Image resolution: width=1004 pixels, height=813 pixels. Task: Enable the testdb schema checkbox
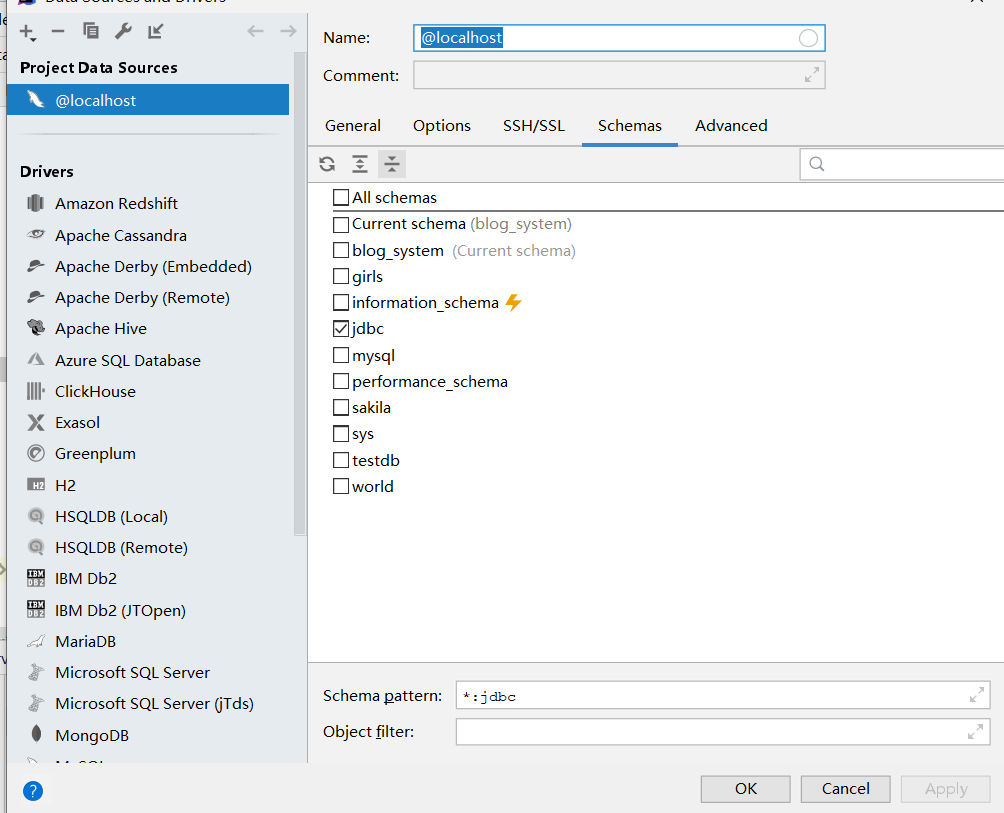[341, 460]
